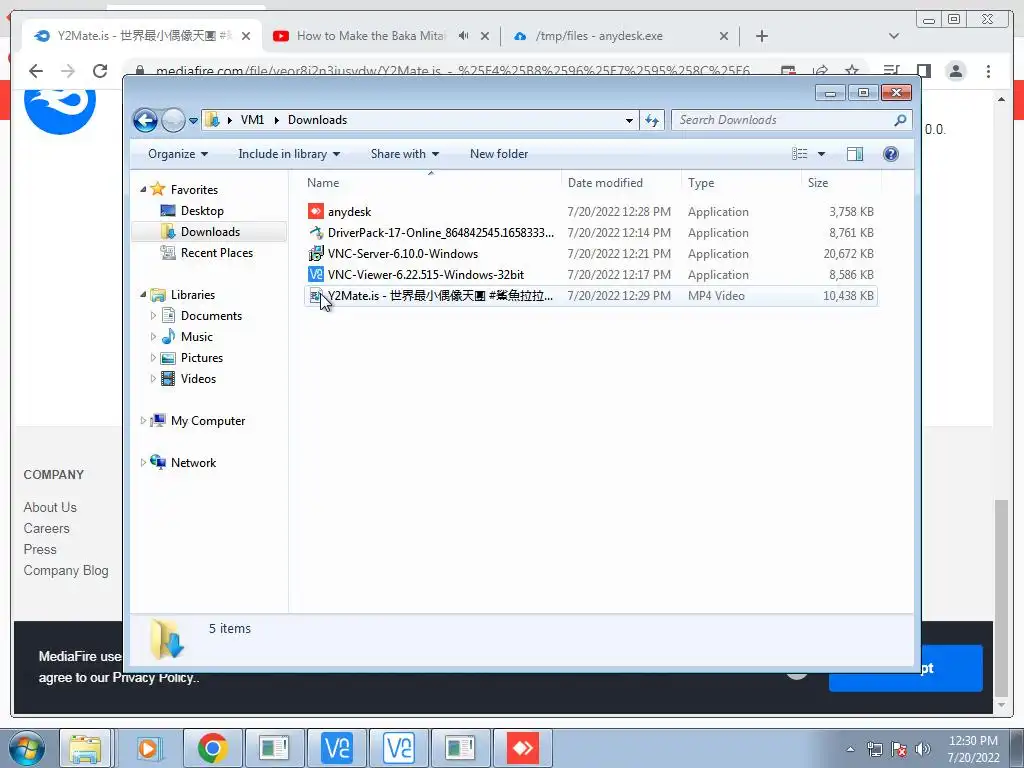Screen dimensions: 1024x768
Task: Click the Explorer back arrow button
Action: click(x=145, y=120)
